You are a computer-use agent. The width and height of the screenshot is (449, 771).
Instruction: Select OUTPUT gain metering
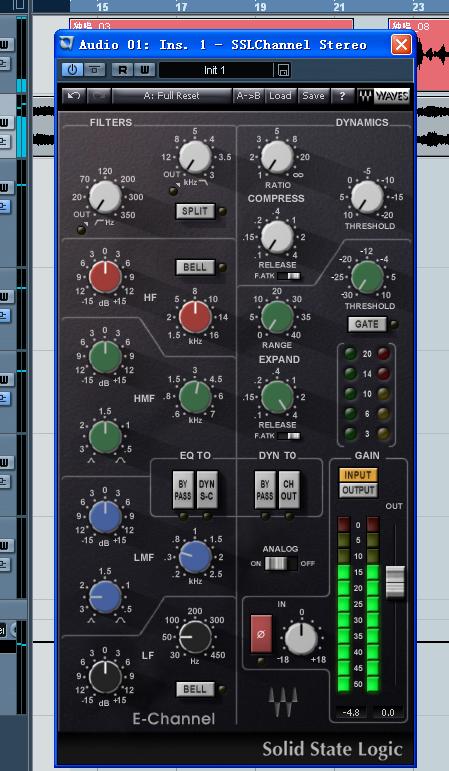359,490
